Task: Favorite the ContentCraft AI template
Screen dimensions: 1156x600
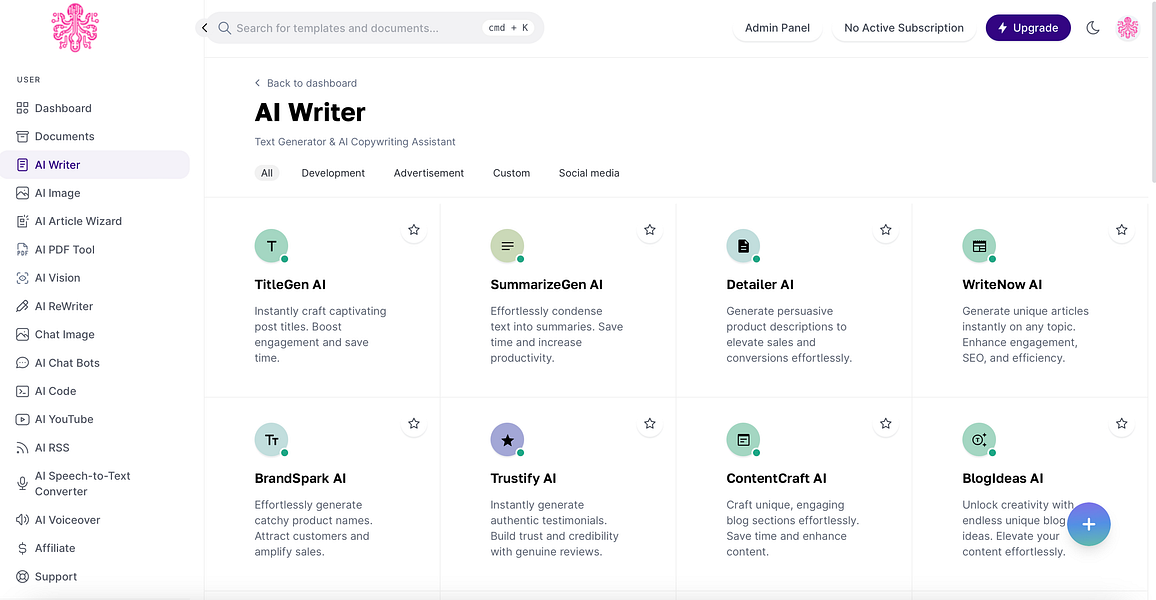Action: 885,424
